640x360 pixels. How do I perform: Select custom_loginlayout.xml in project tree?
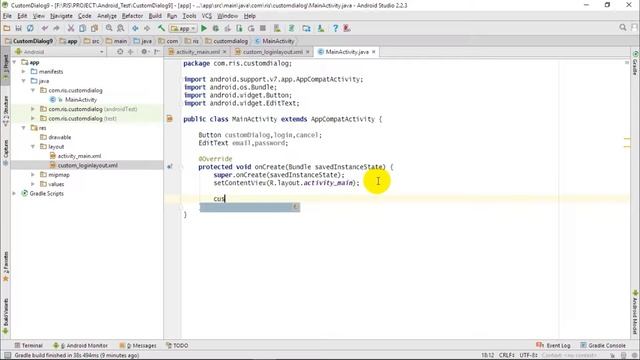[88, 165]
